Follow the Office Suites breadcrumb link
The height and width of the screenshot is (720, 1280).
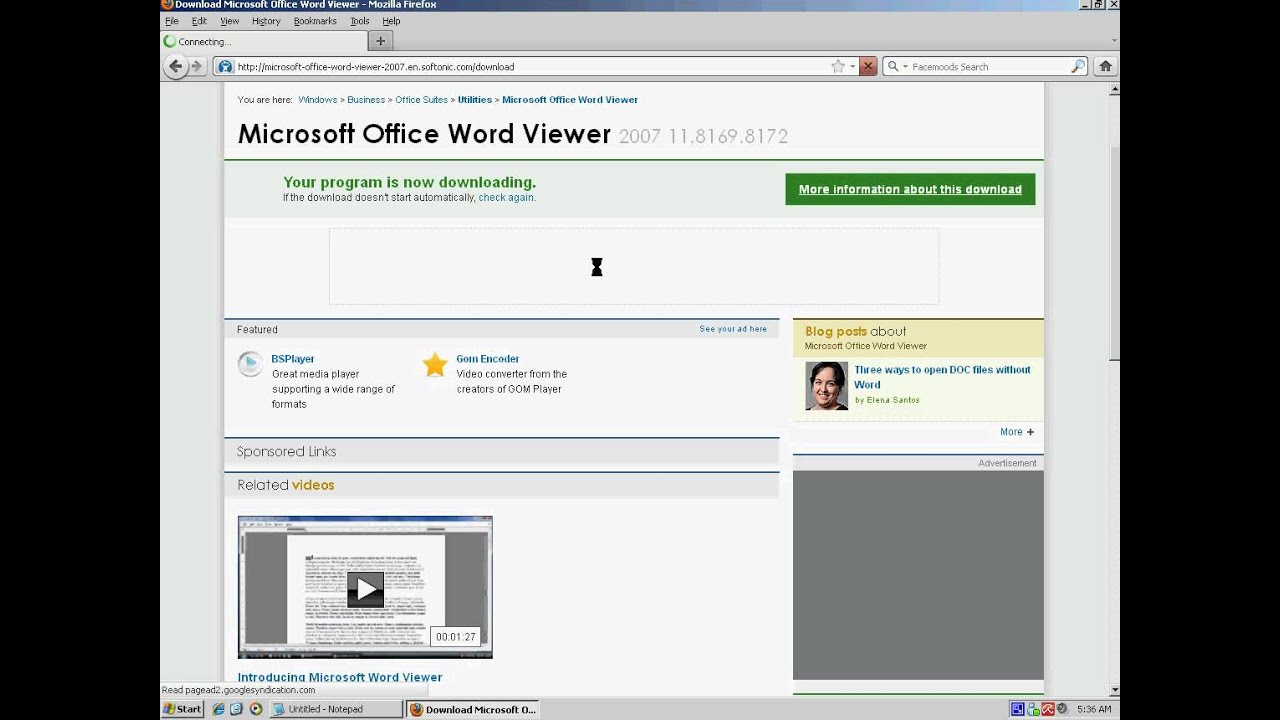click(421, 100)
